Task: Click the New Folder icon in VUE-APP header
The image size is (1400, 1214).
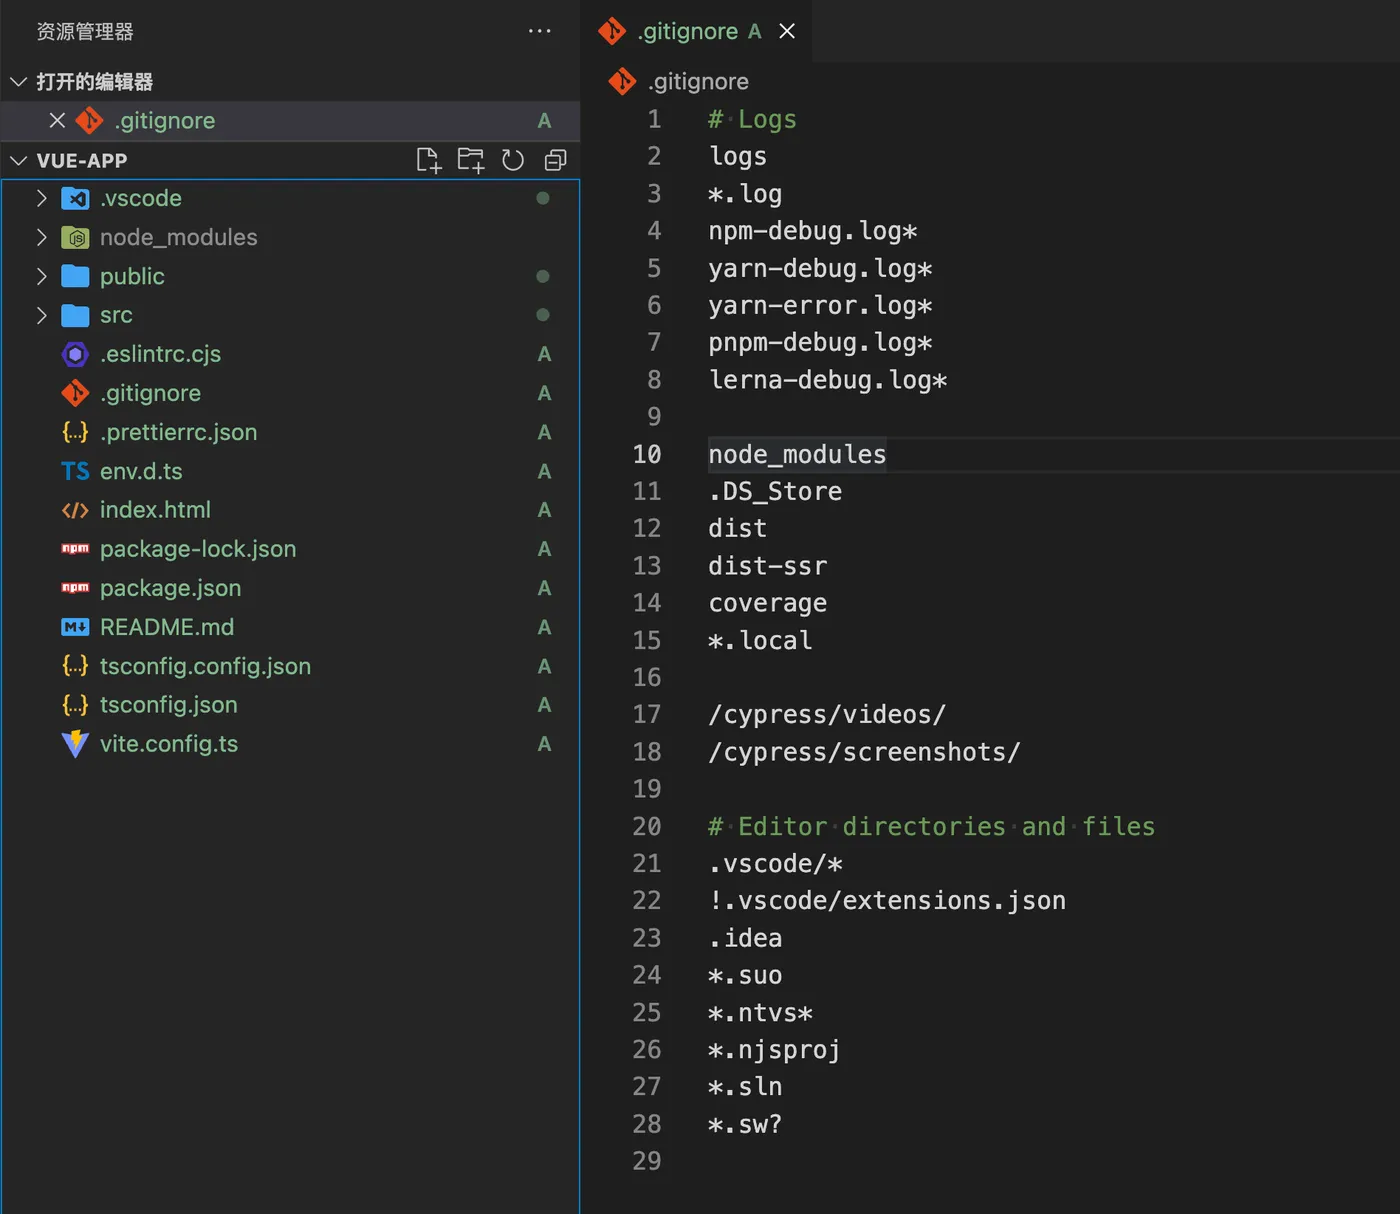Action: click(471, 160)
